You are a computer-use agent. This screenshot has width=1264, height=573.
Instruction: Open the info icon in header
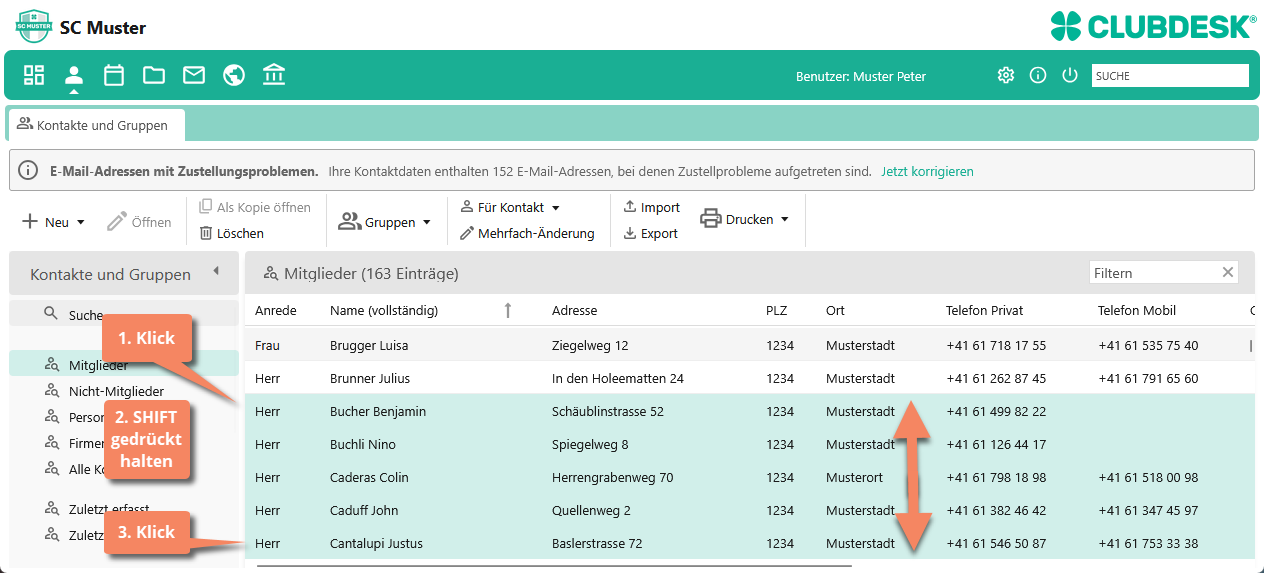tap(1038, 75)
